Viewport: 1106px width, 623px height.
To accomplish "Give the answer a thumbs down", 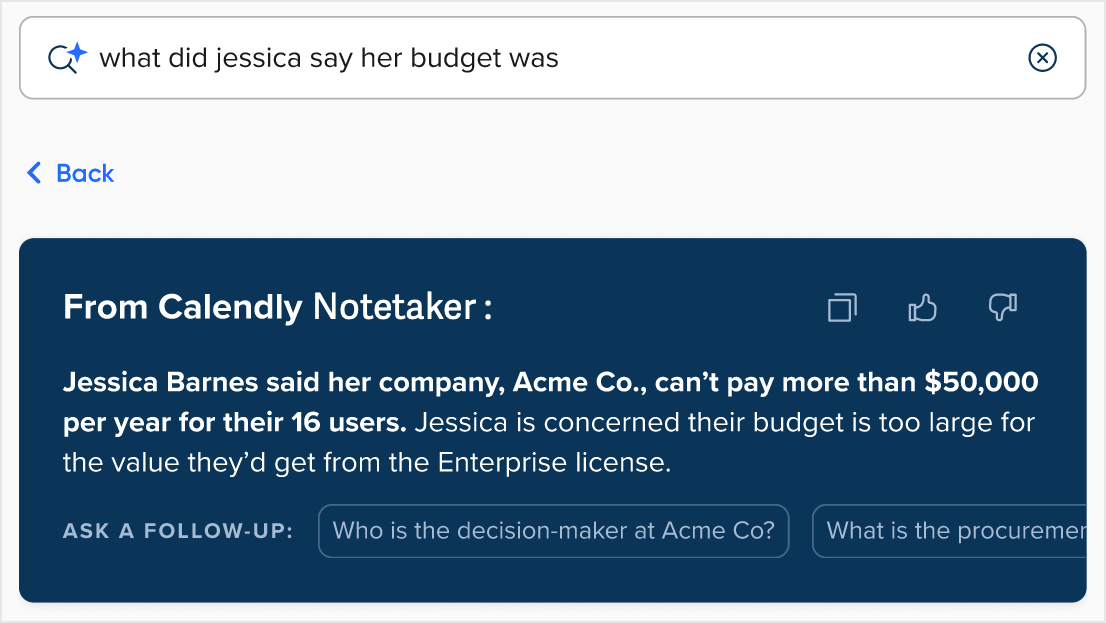I will (1002, 308).
